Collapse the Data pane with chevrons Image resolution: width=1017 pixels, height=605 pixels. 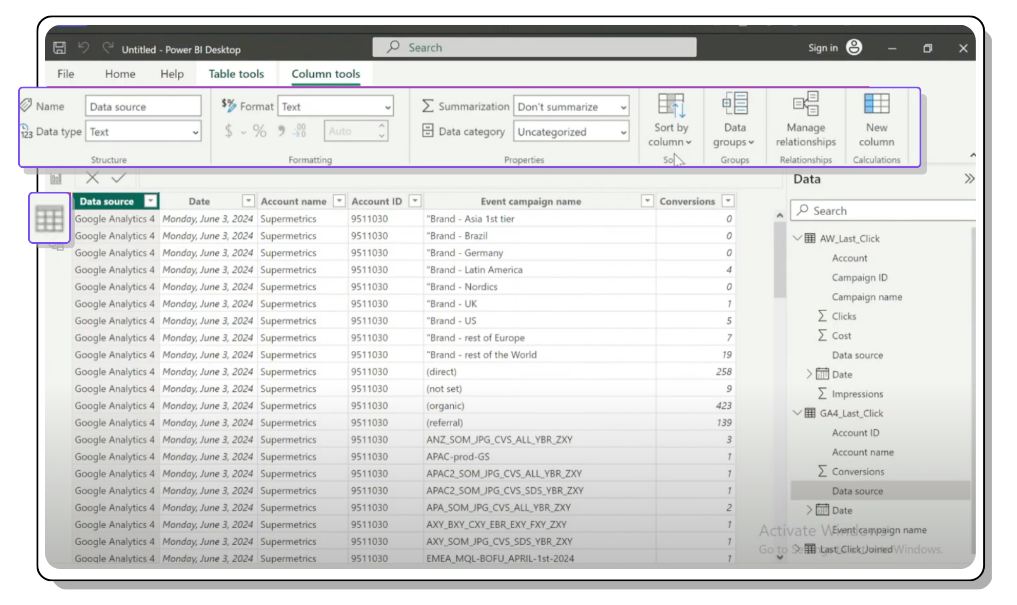(968, 179)
